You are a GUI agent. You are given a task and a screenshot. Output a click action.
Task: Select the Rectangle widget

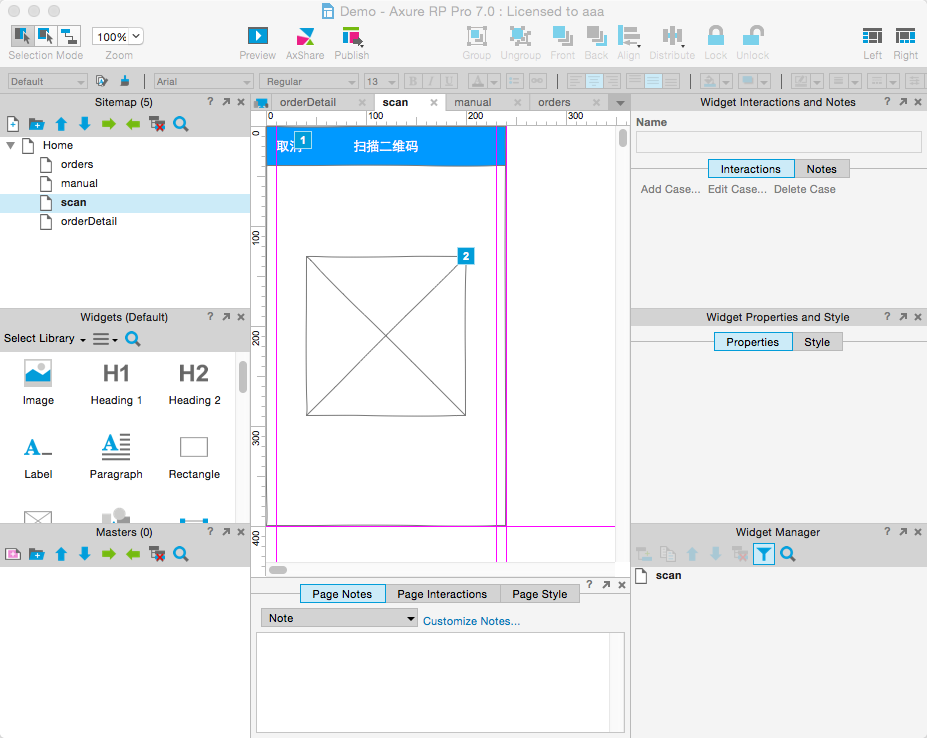coord(194,457)
